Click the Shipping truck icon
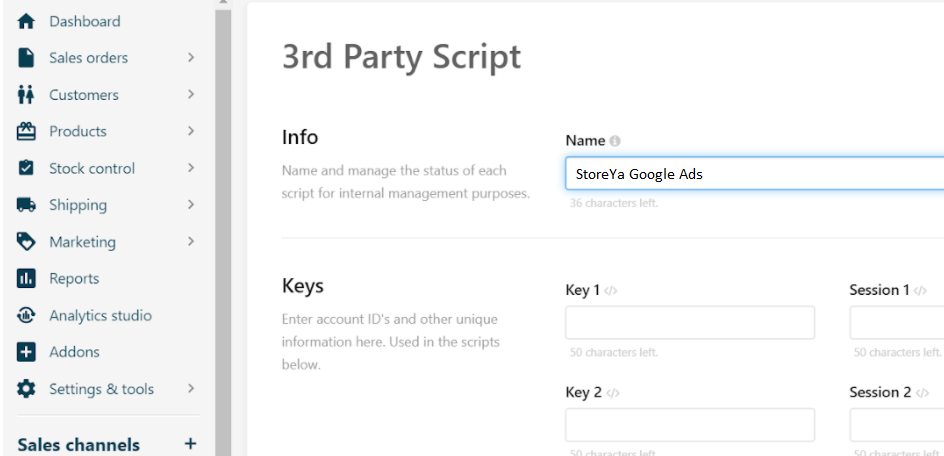The width and height of the screenshot is (944, 456). pos(27,205)
